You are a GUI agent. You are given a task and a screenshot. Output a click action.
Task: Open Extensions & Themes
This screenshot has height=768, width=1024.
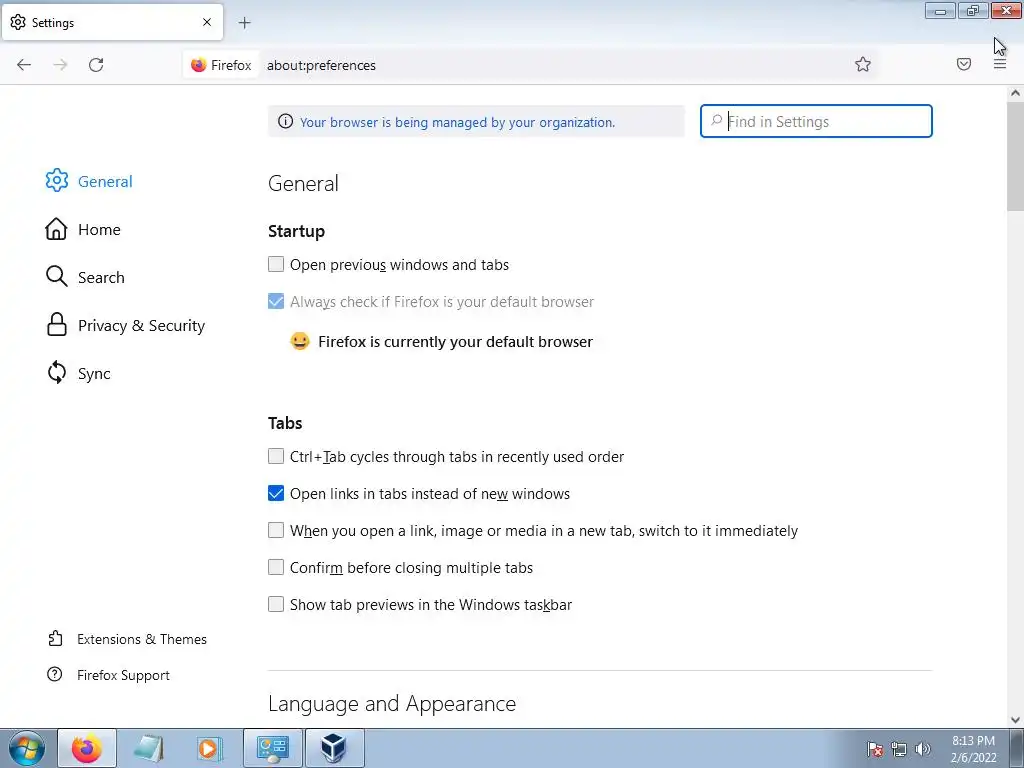[x=127, y=639]
